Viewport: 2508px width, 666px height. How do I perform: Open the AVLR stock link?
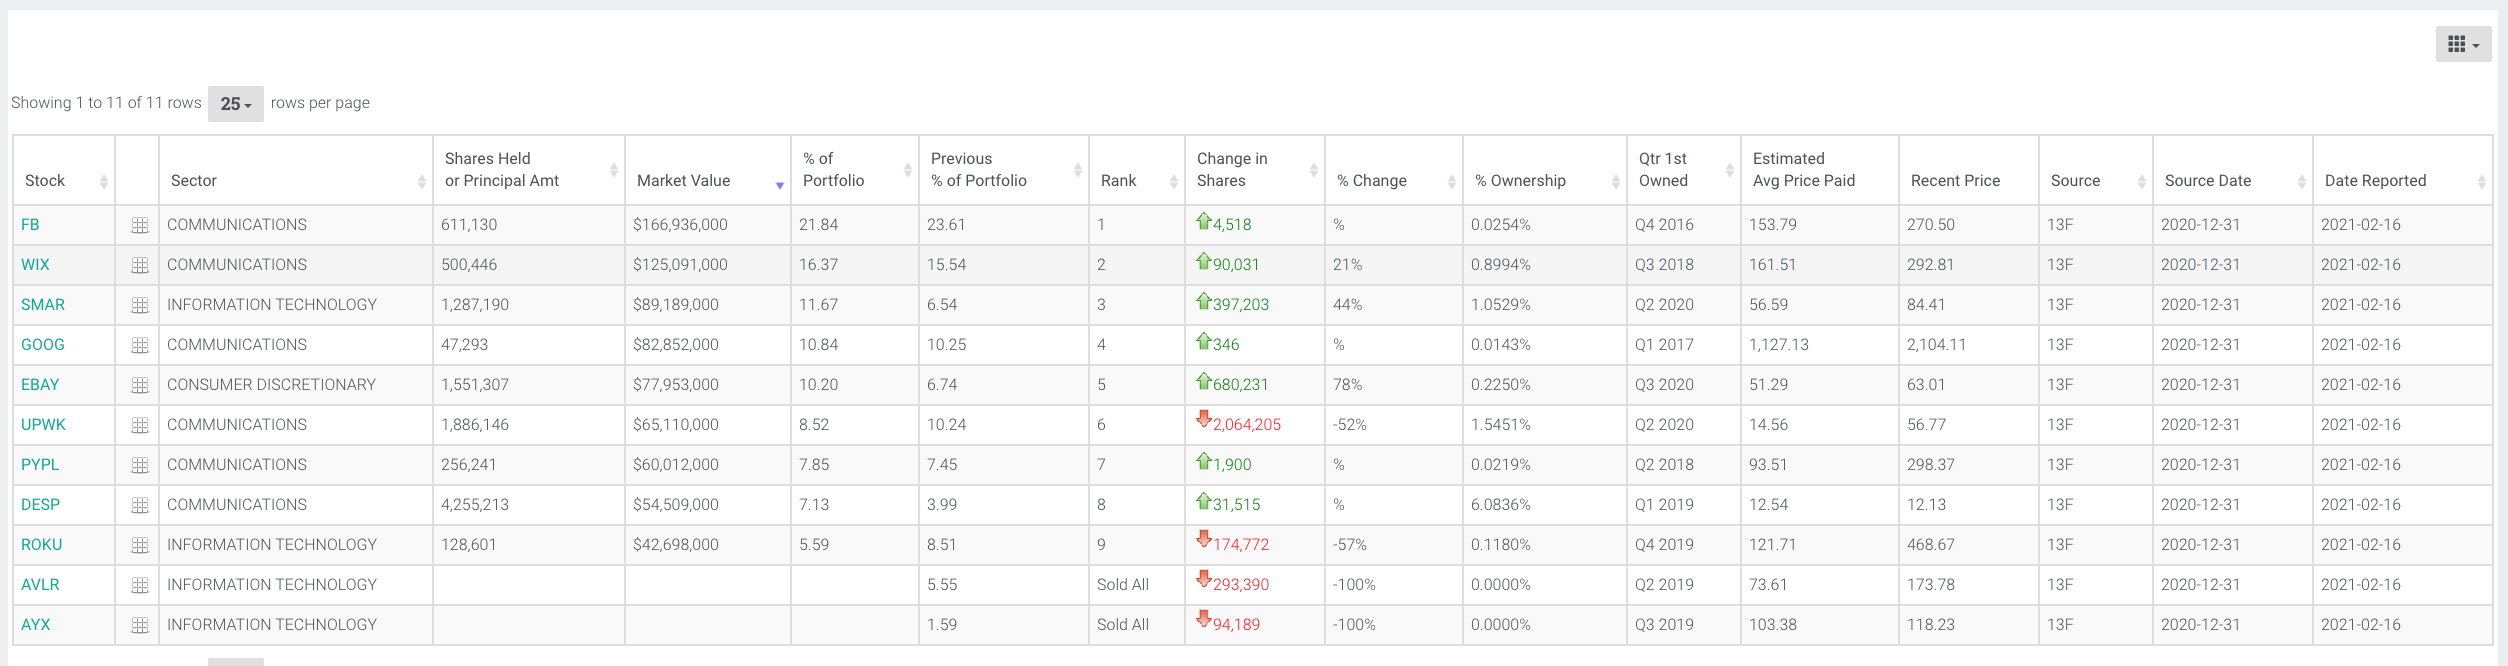click(40, 585)
